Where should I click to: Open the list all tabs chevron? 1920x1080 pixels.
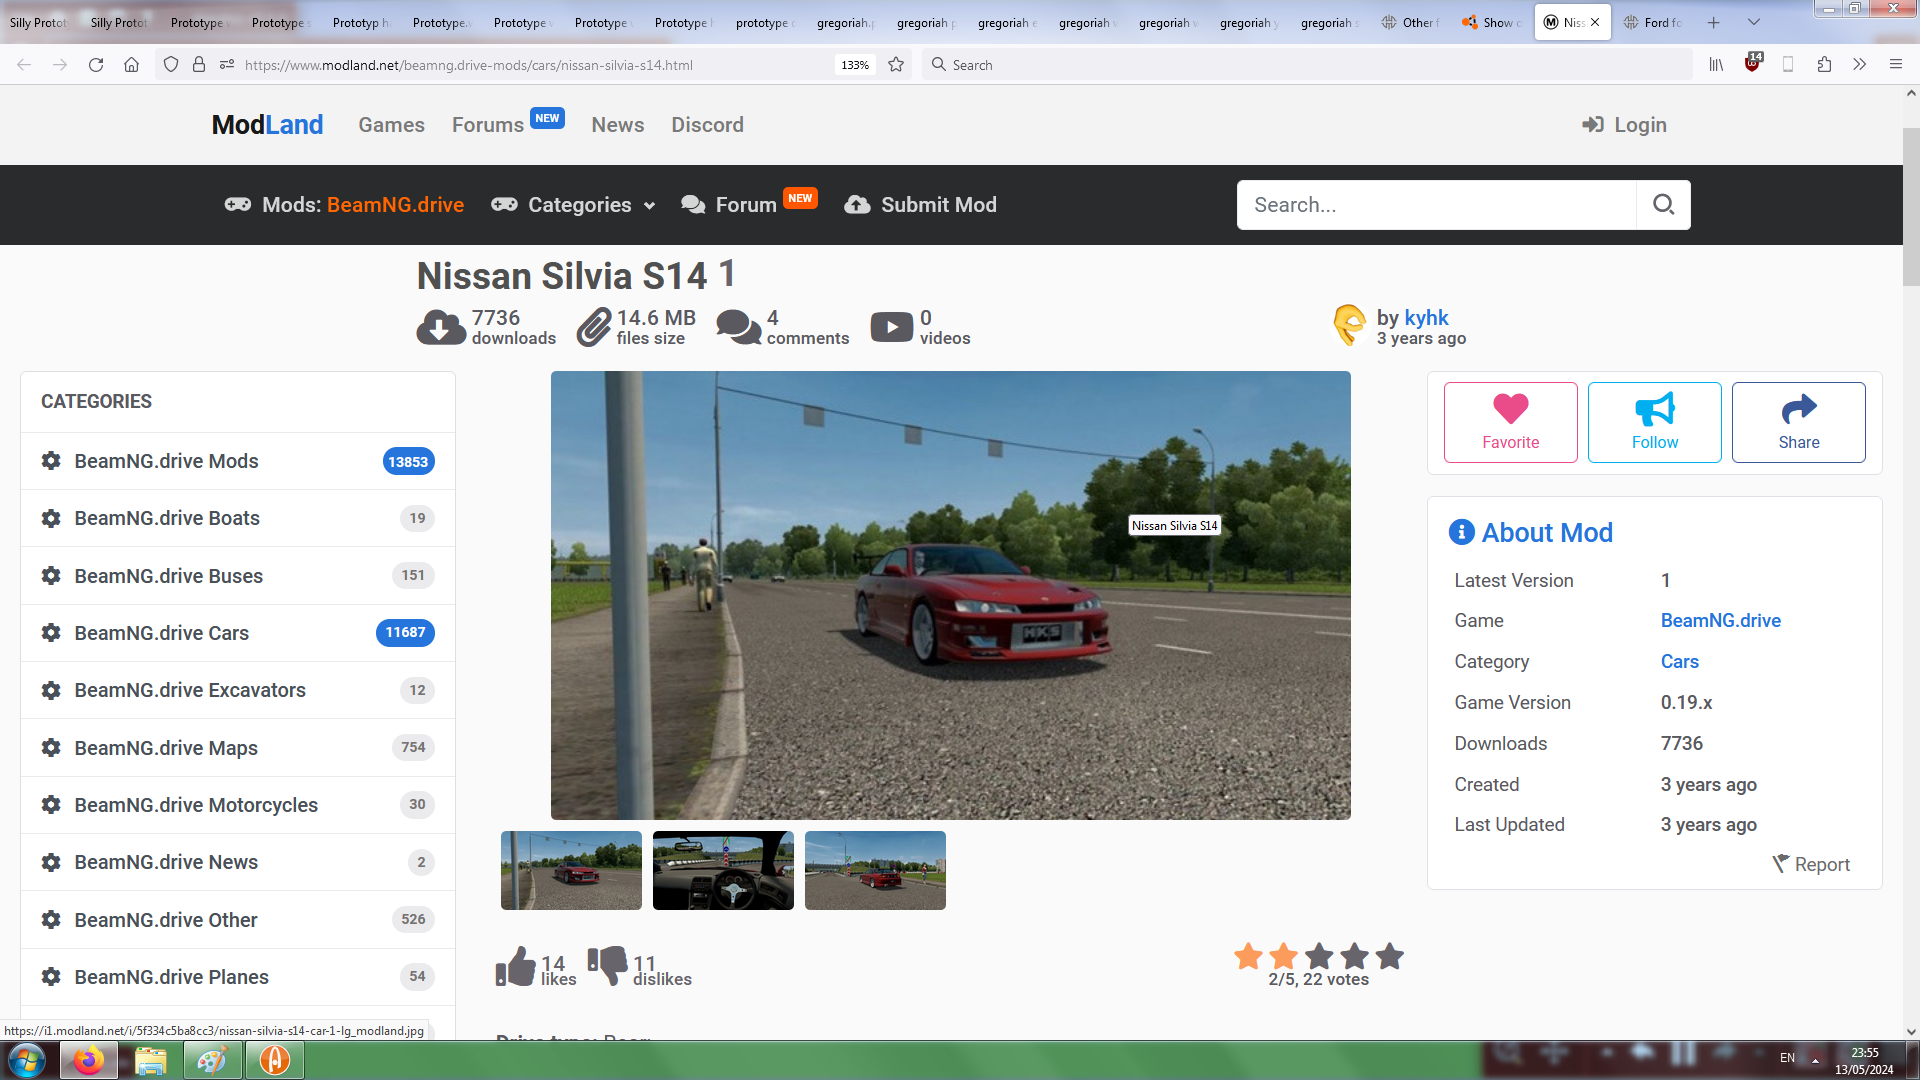click(x=1754, y=22)
